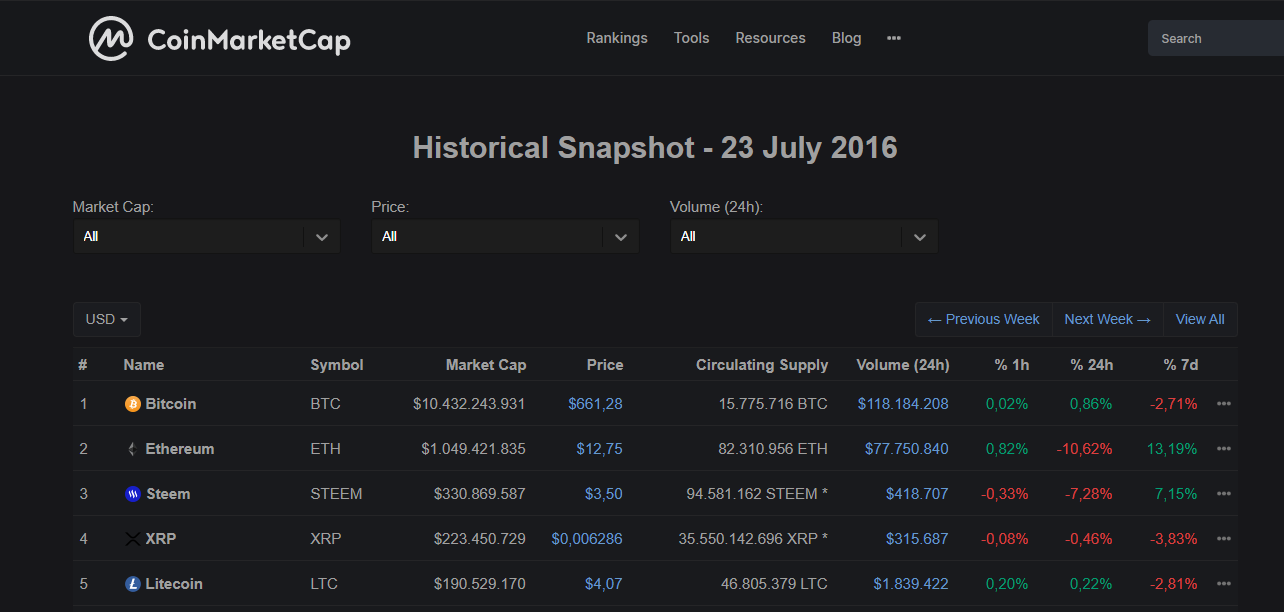Open the Ethereum row more-options dots
Screen dimensions: 1284x612
click(x=1223, y=449)
